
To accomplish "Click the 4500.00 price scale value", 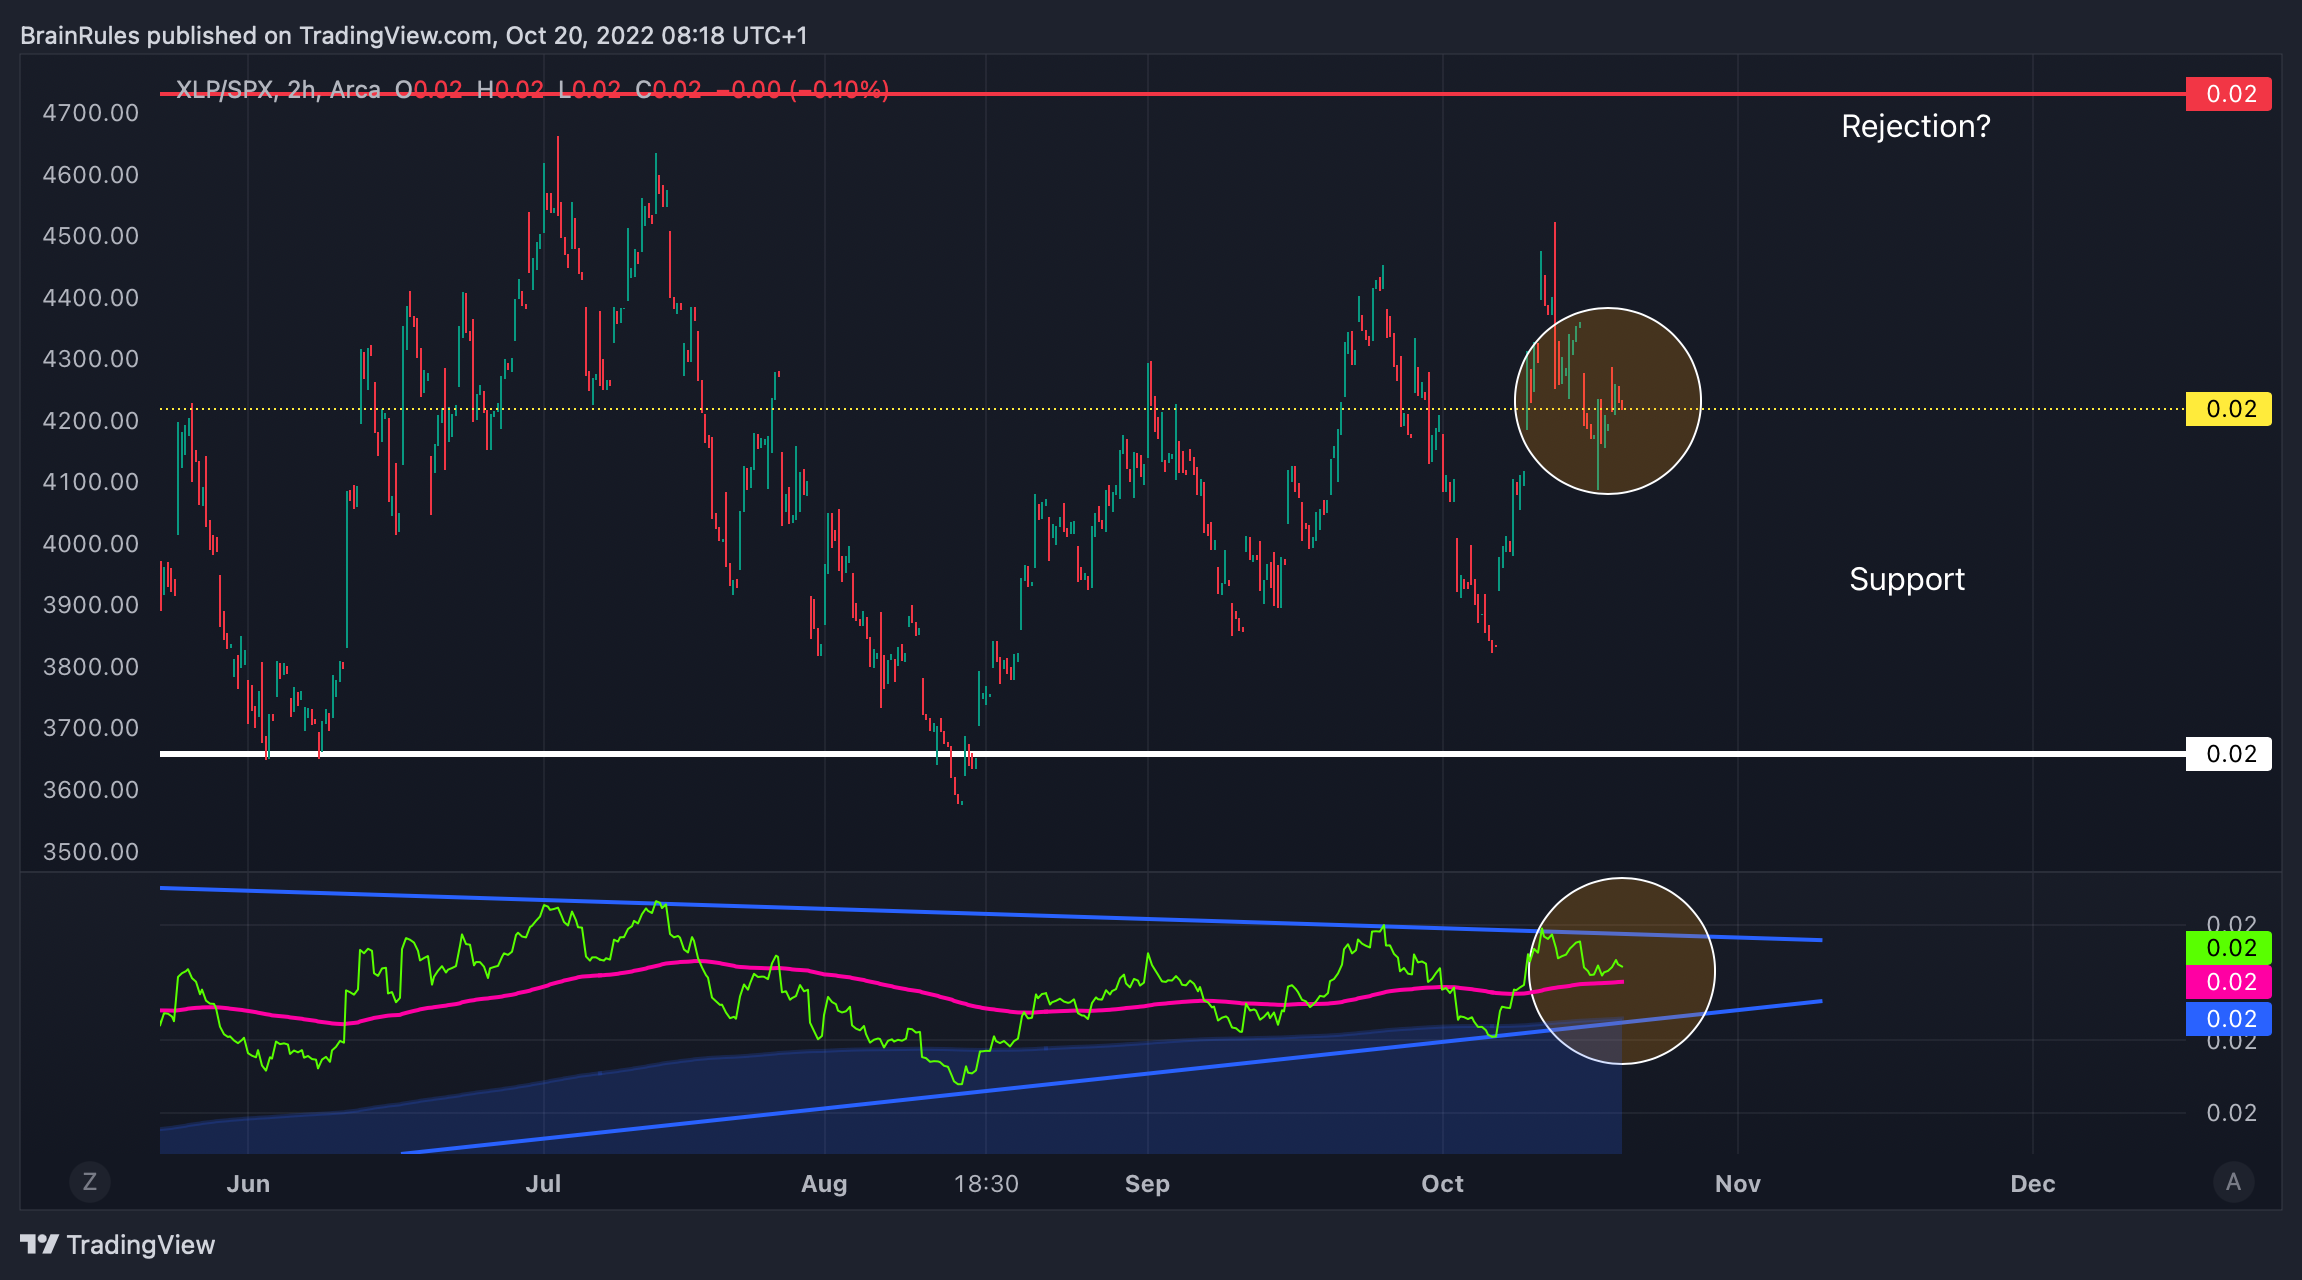I will (x=91, y=236).
